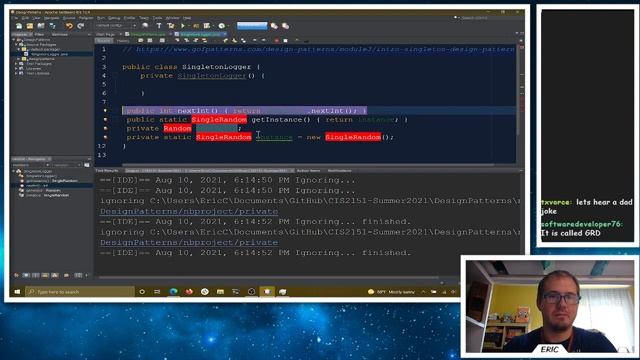Image resolution: width=640 pixels, height=360 pixels.
Task: Collapse SingletonLogger class in Navigator
Action: [14, 171]
